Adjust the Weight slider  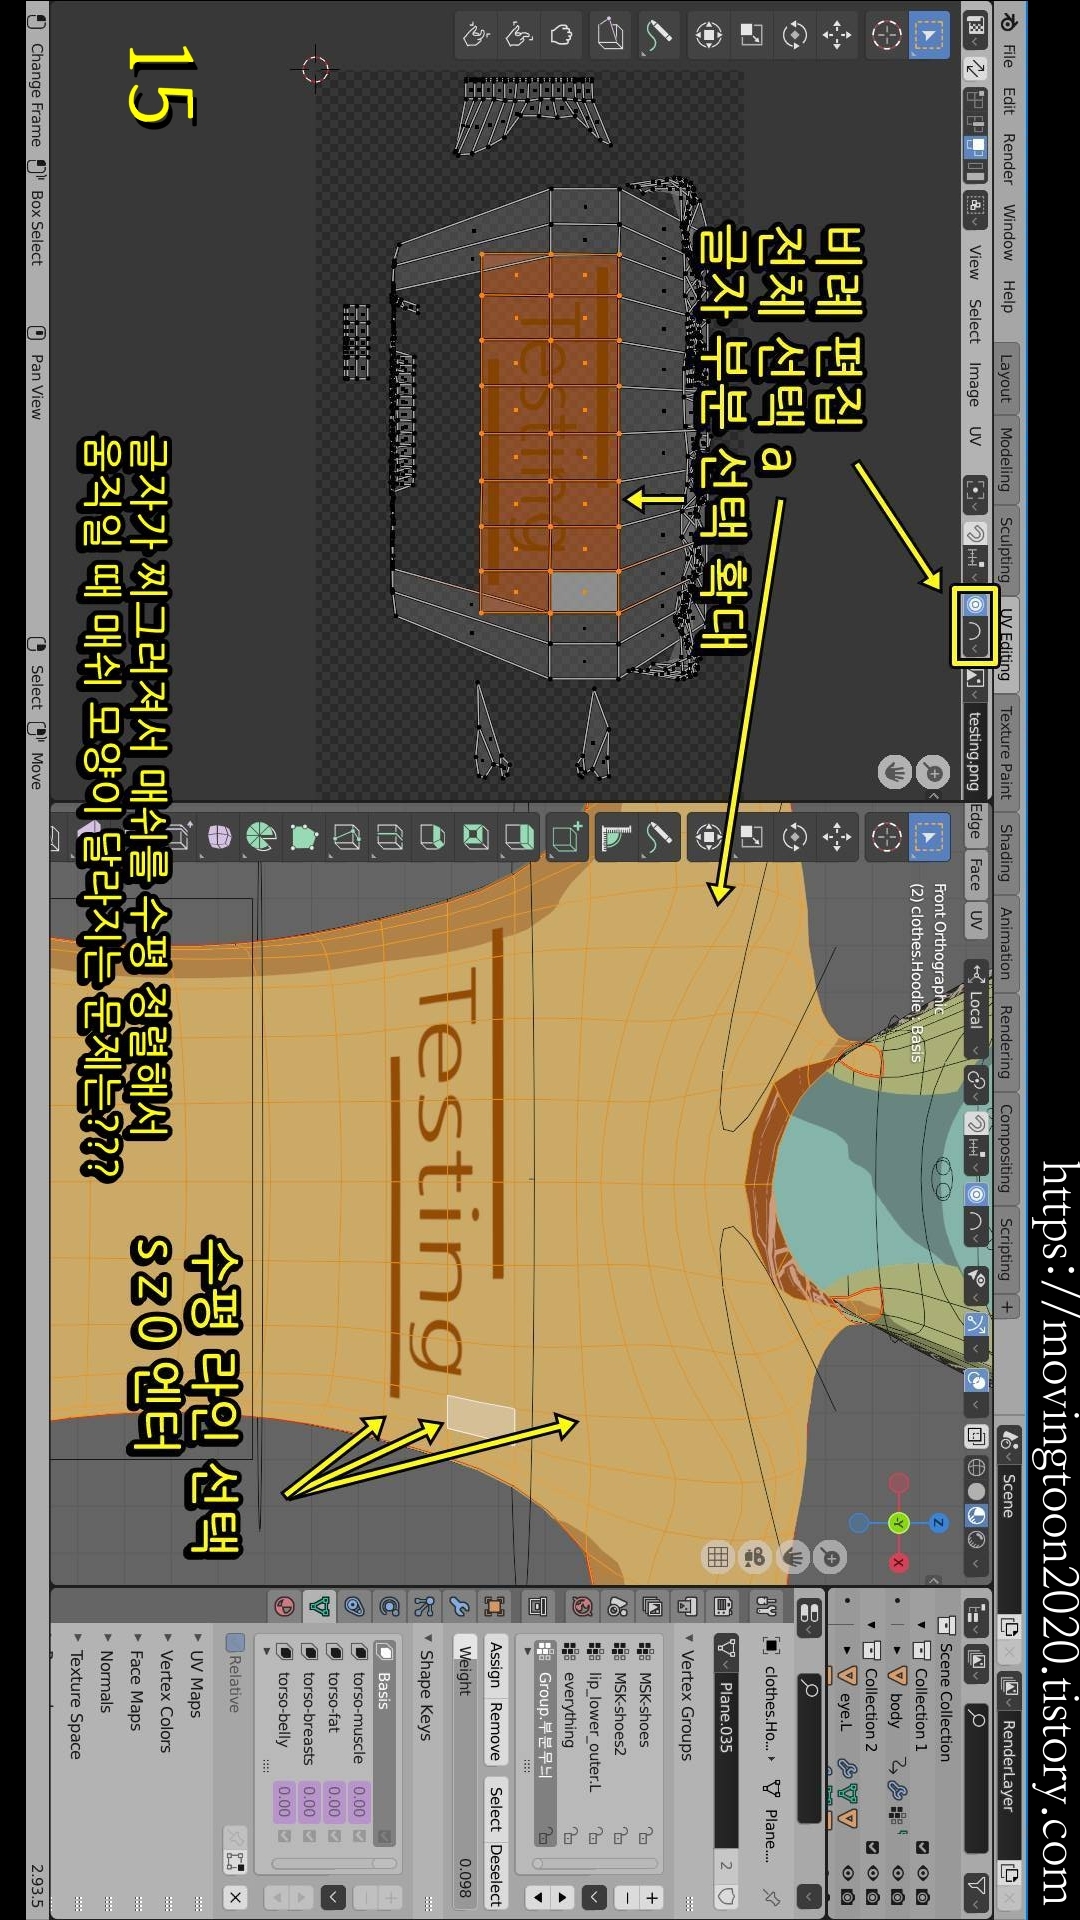(x=465, y=1771)
